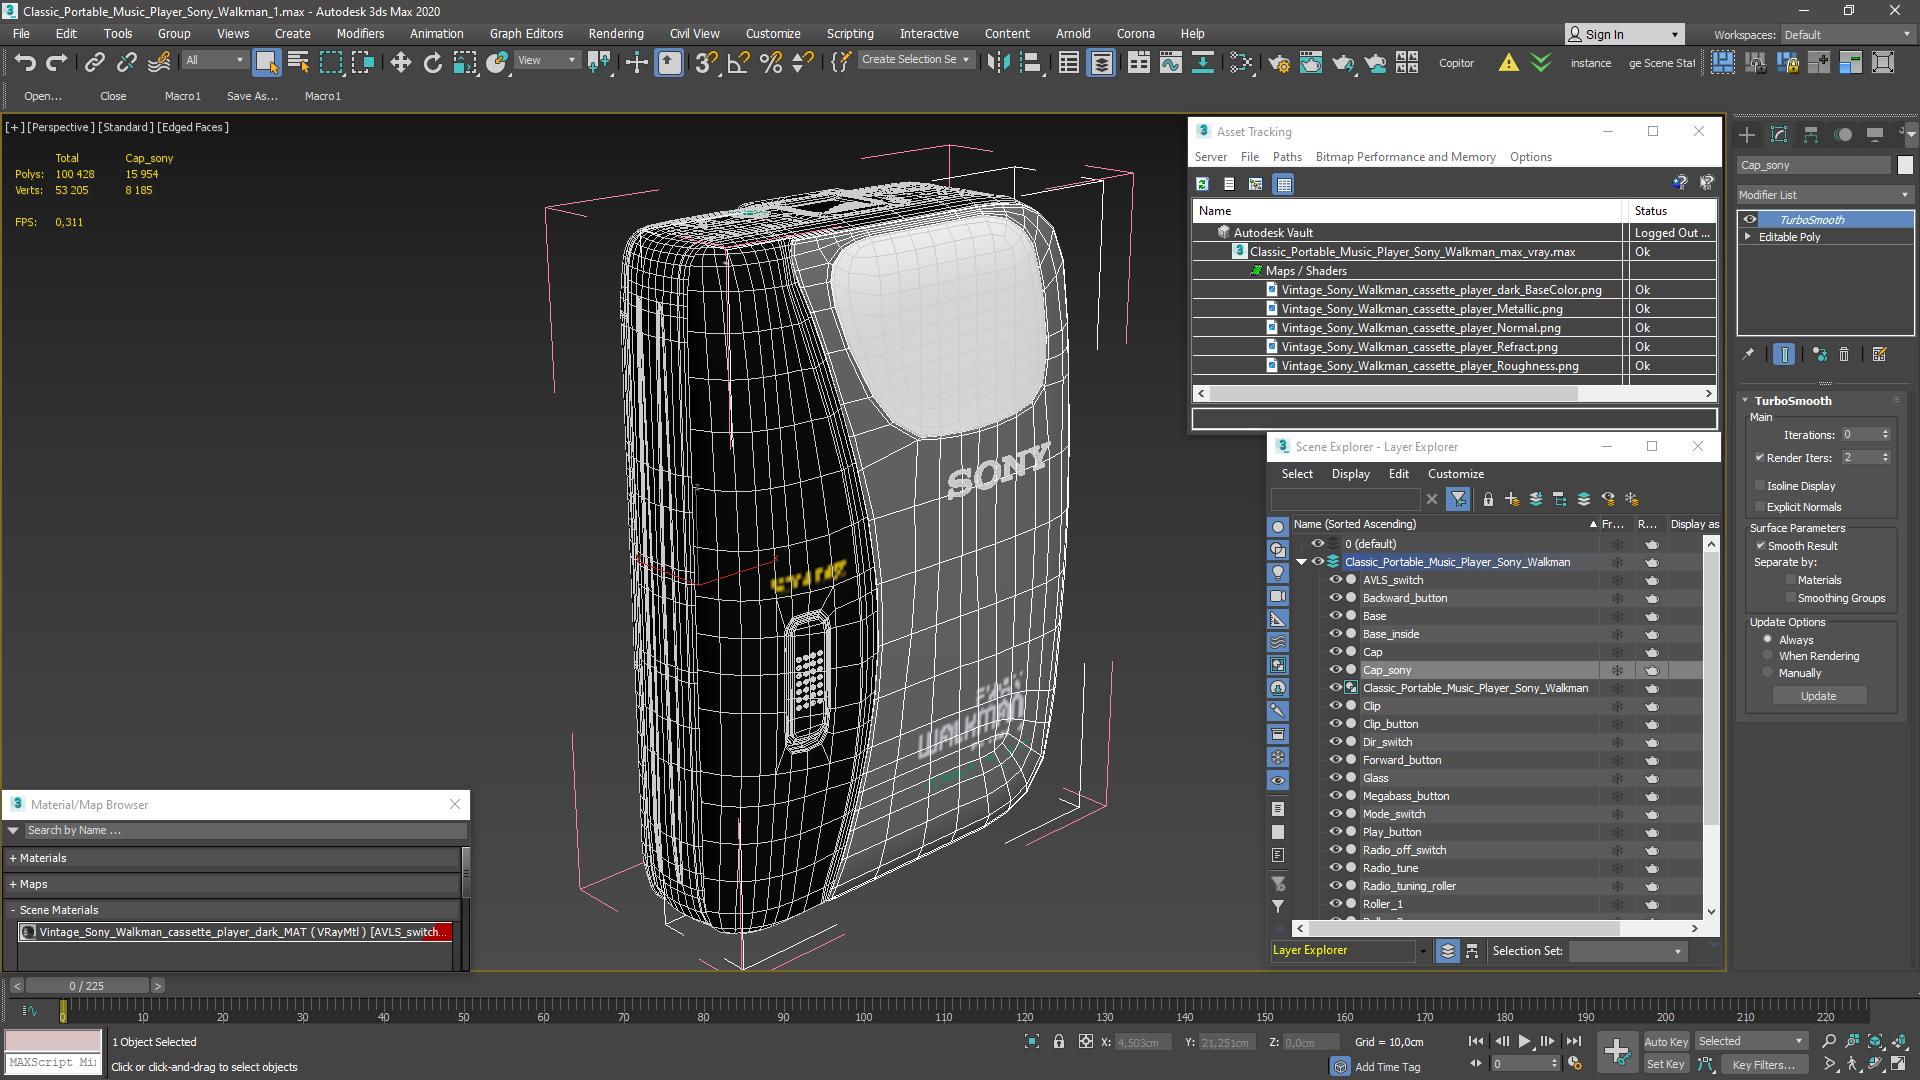Select the Move tool in main toolbar
The height and width of the screenshot is (1080, 1920).
coord(400,63)
